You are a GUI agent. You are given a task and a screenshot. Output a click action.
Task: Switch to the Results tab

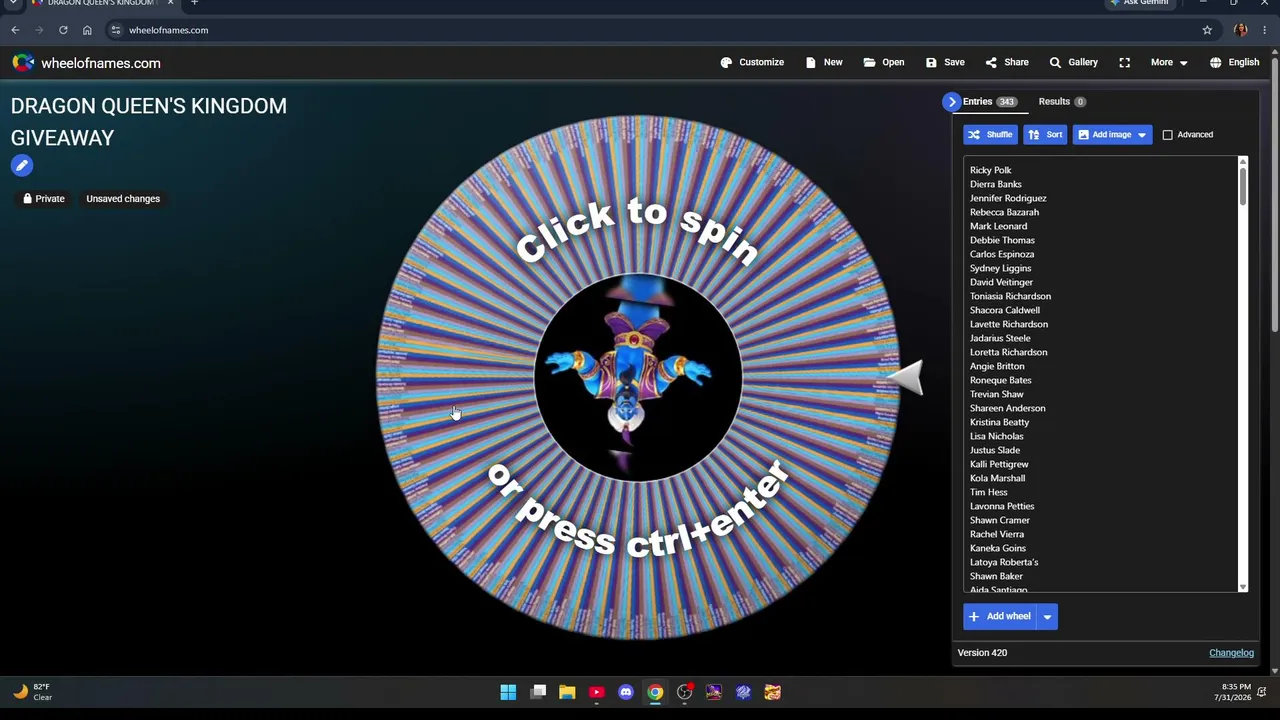point(1062,101)
